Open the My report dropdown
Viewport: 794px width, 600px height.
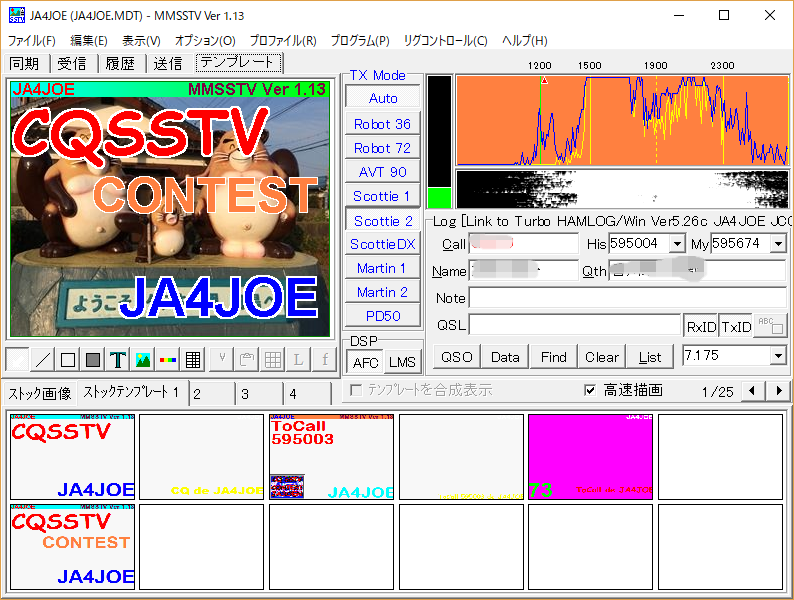778,244
